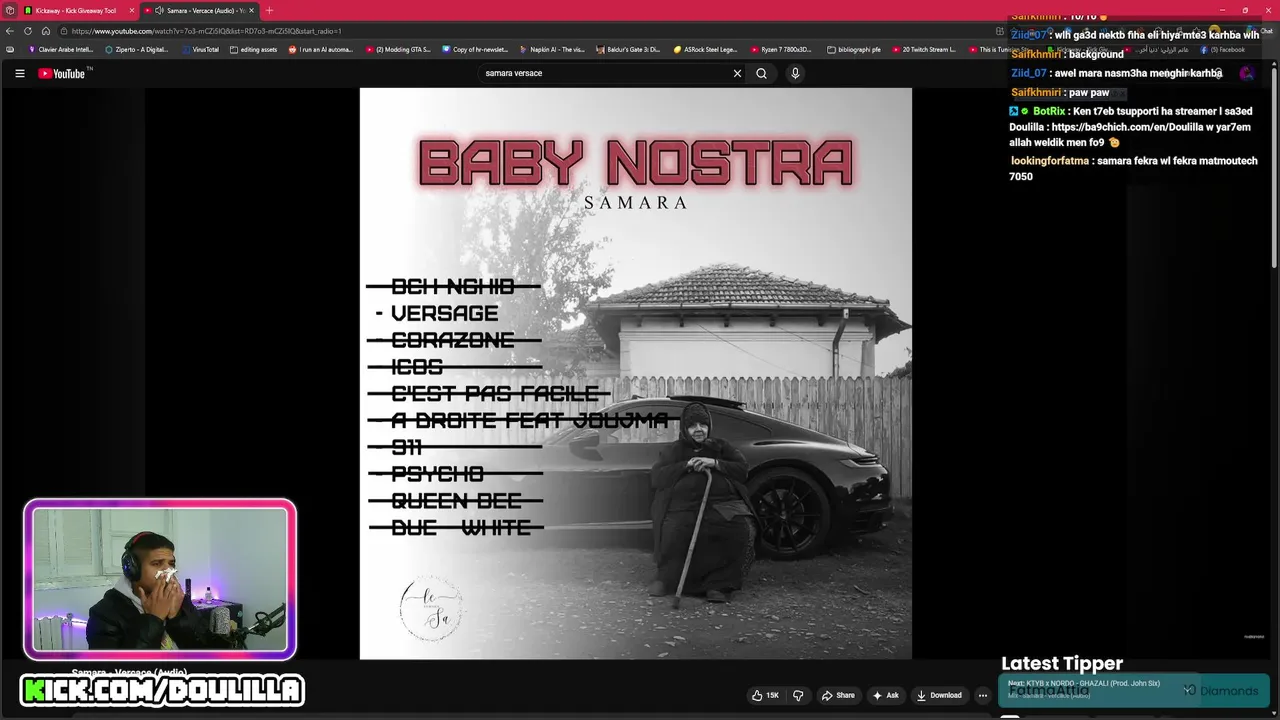Click the Ask AI button
Screen dimensions: 1280x720
point(885,695)
